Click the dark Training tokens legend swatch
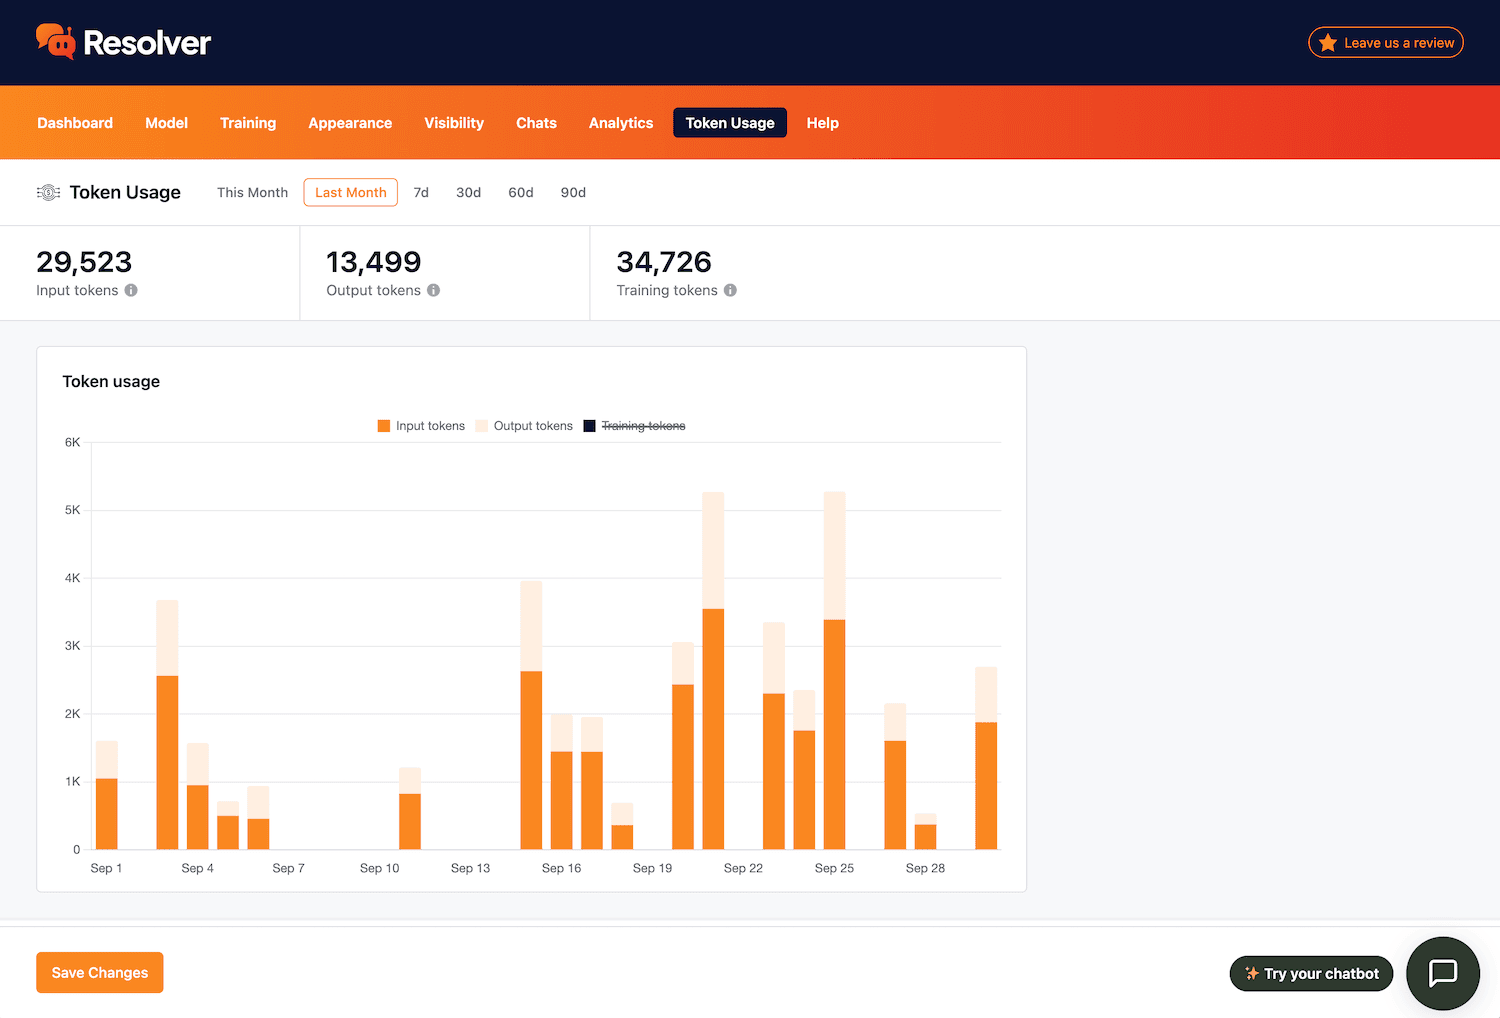The height and width of the screenshot is (1018, 1500). pyautogui.click(x=589, y=426)
